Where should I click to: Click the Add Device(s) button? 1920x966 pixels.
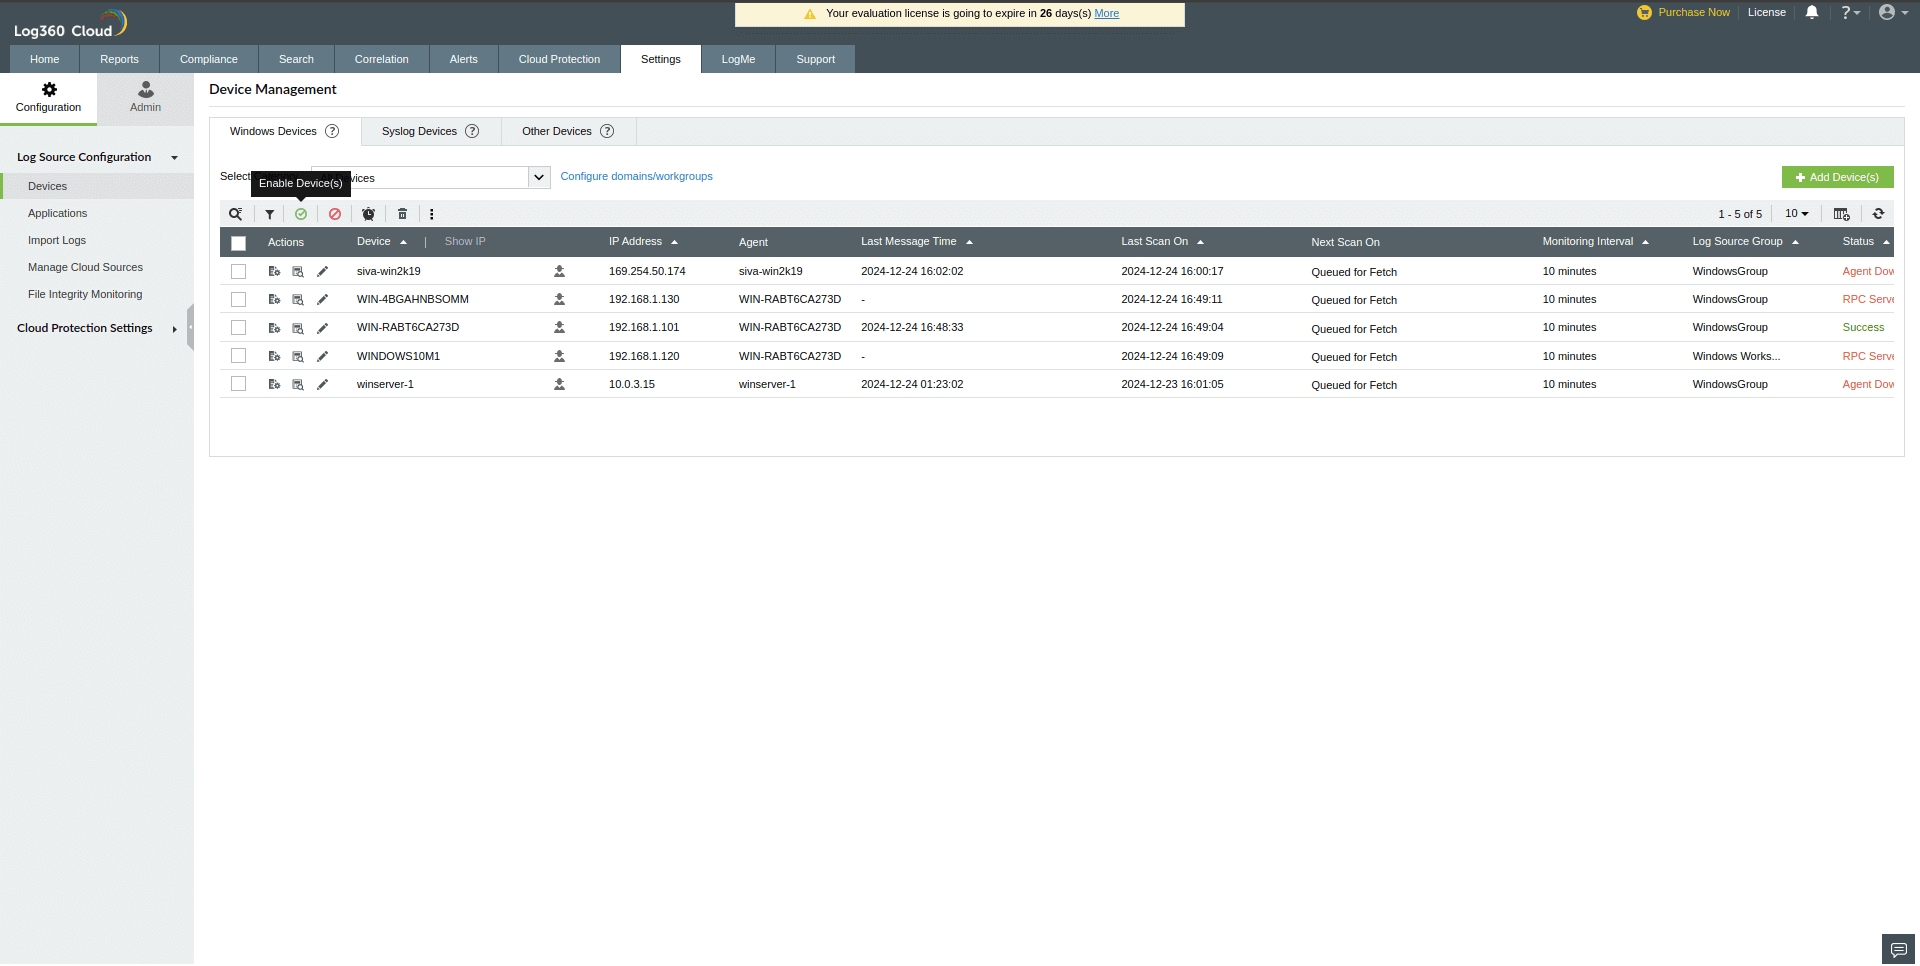(1837, 176)
